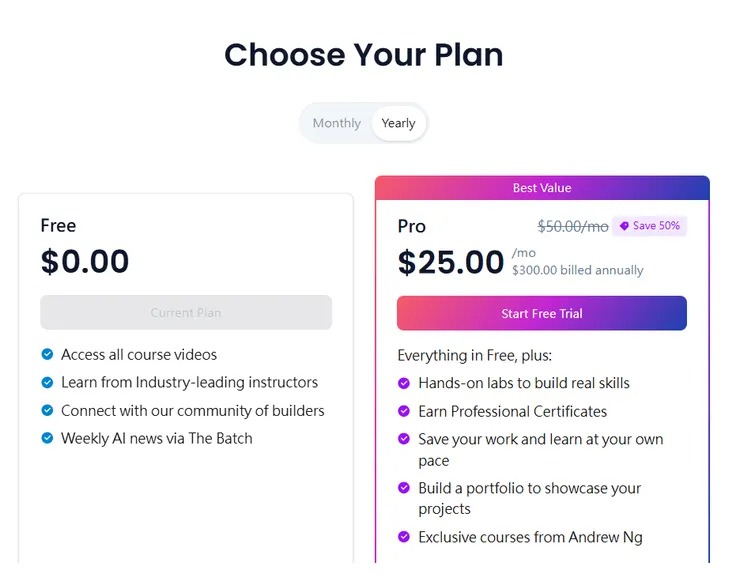Select the Yearly billing option
The height and width of the screenshot is (574, 740).
[398, 123]
